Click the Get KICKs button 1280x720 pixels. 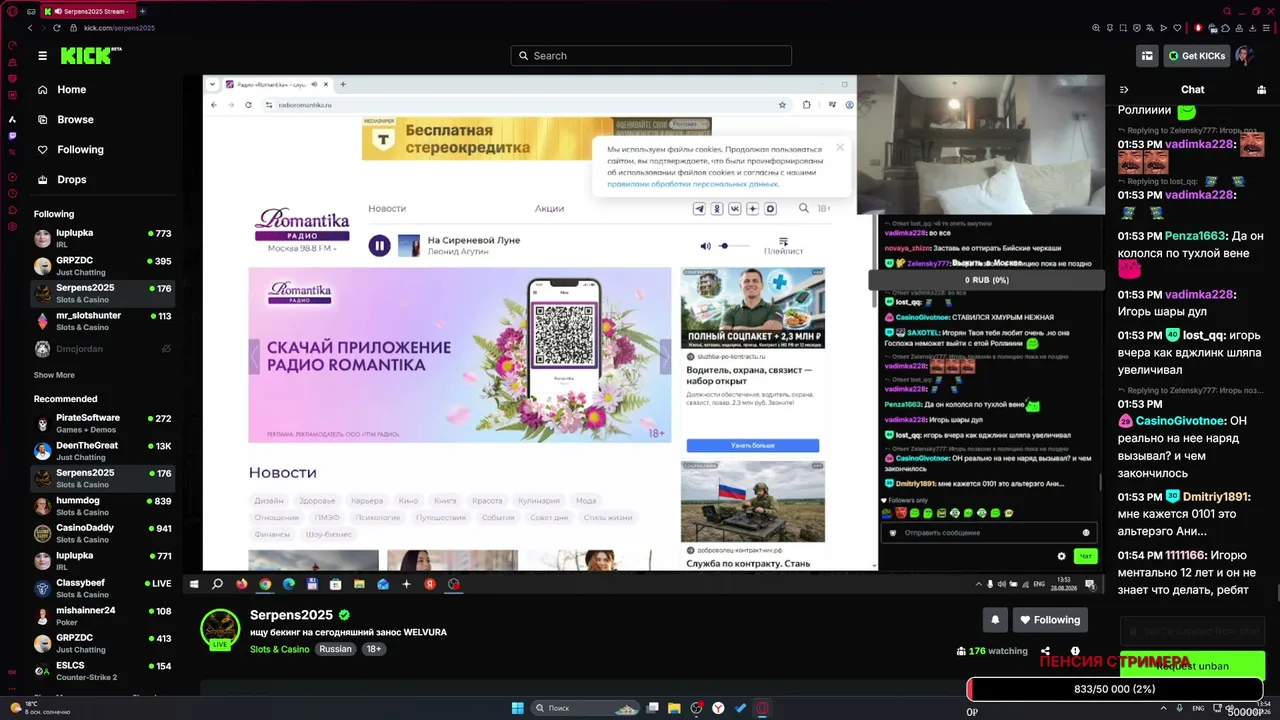coord(1196,56)
